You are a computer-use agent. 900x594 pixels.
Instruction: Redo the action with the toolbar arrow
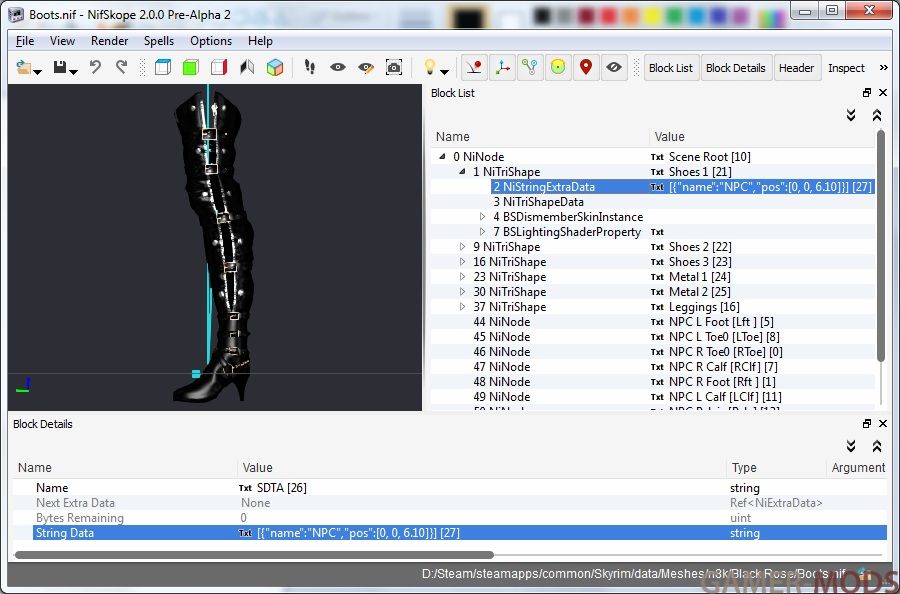coord(121,68)
